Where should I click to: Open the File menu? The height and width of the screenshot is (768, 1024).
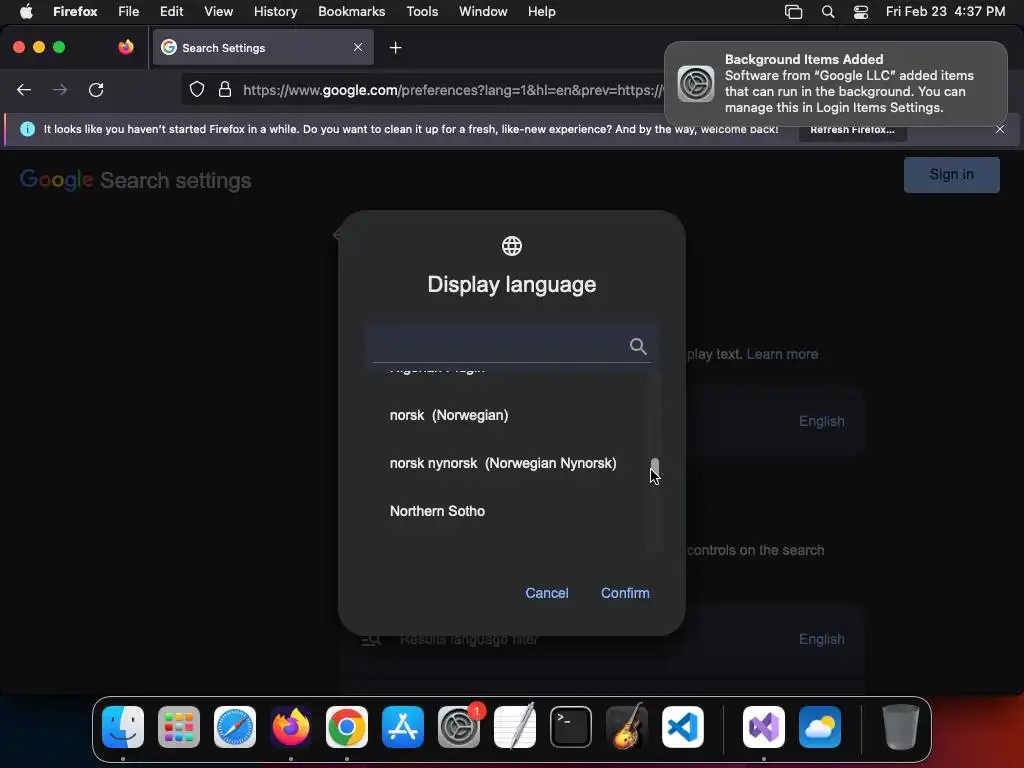(x=129, y=11)
